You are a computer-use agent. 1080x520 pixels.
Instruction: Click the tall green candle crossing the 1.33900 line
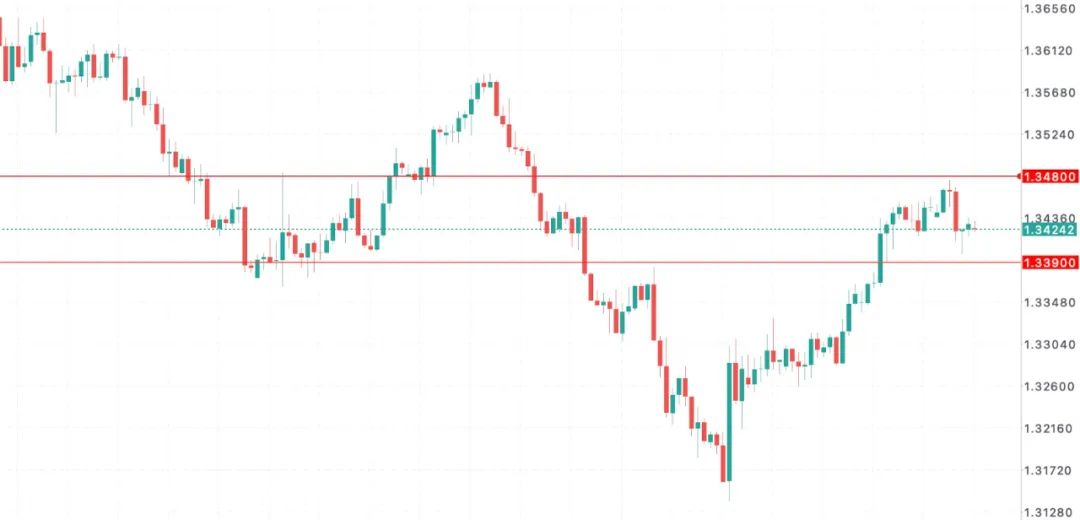click(881, 258)
